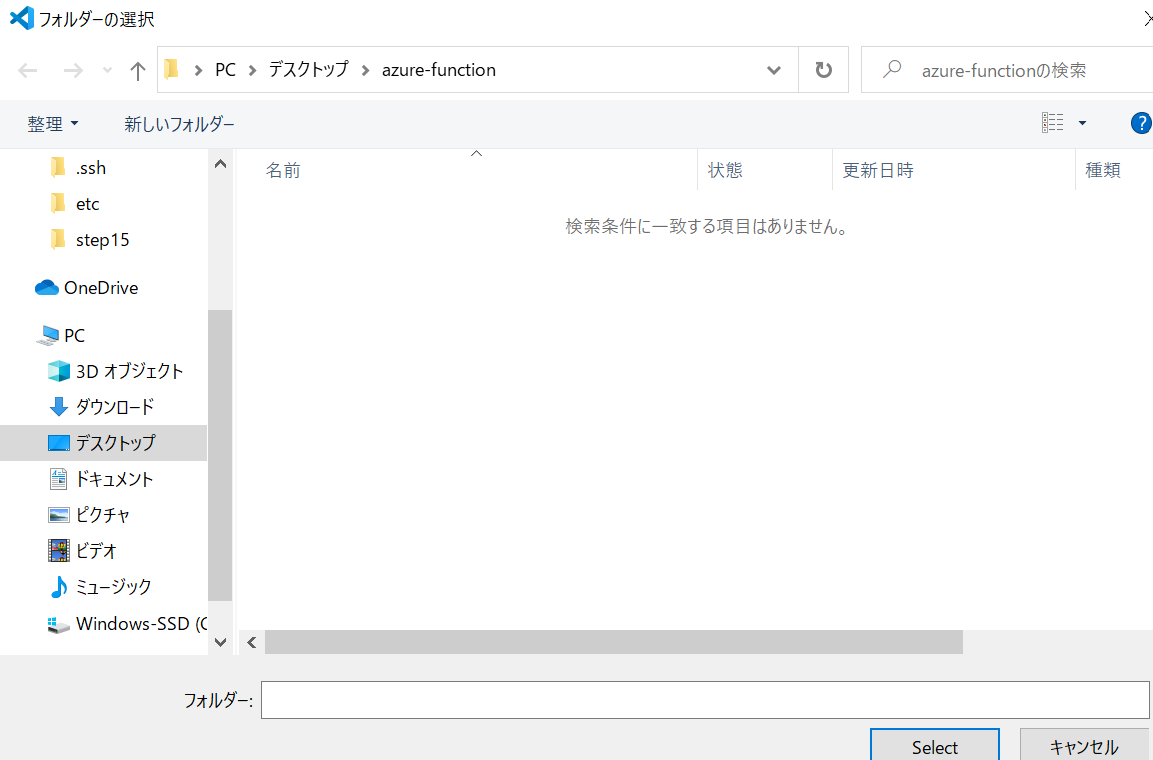Open the ダウンロード folder in sidebar
The image size is (1153, 760).
point(114,407)
